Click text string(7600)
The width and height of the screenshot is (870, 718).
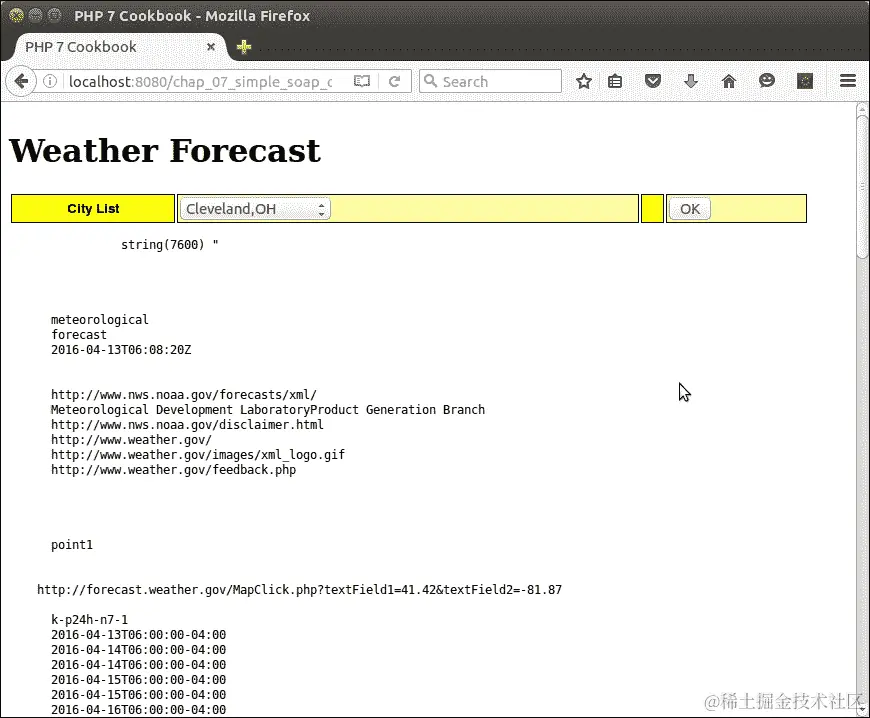(163, 245)
